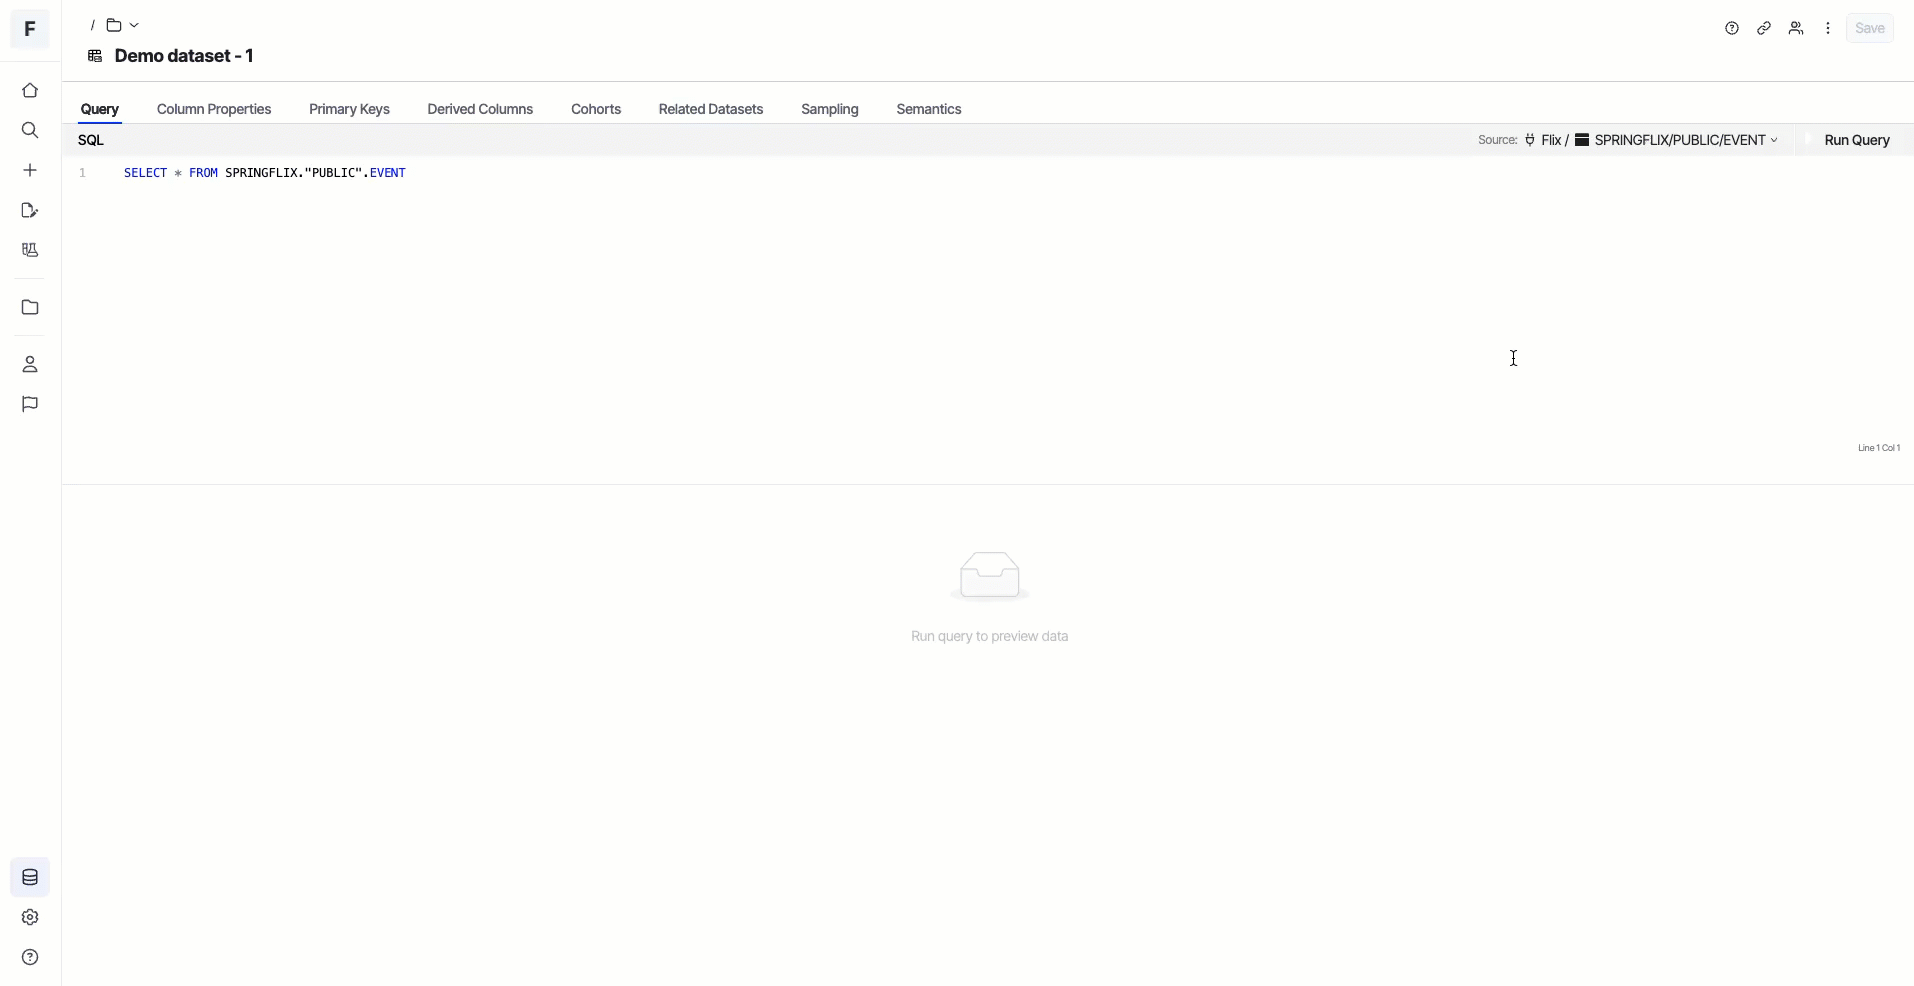Click the SQL label above editor
Screen dimensions: 1914x986
[91, 140]
